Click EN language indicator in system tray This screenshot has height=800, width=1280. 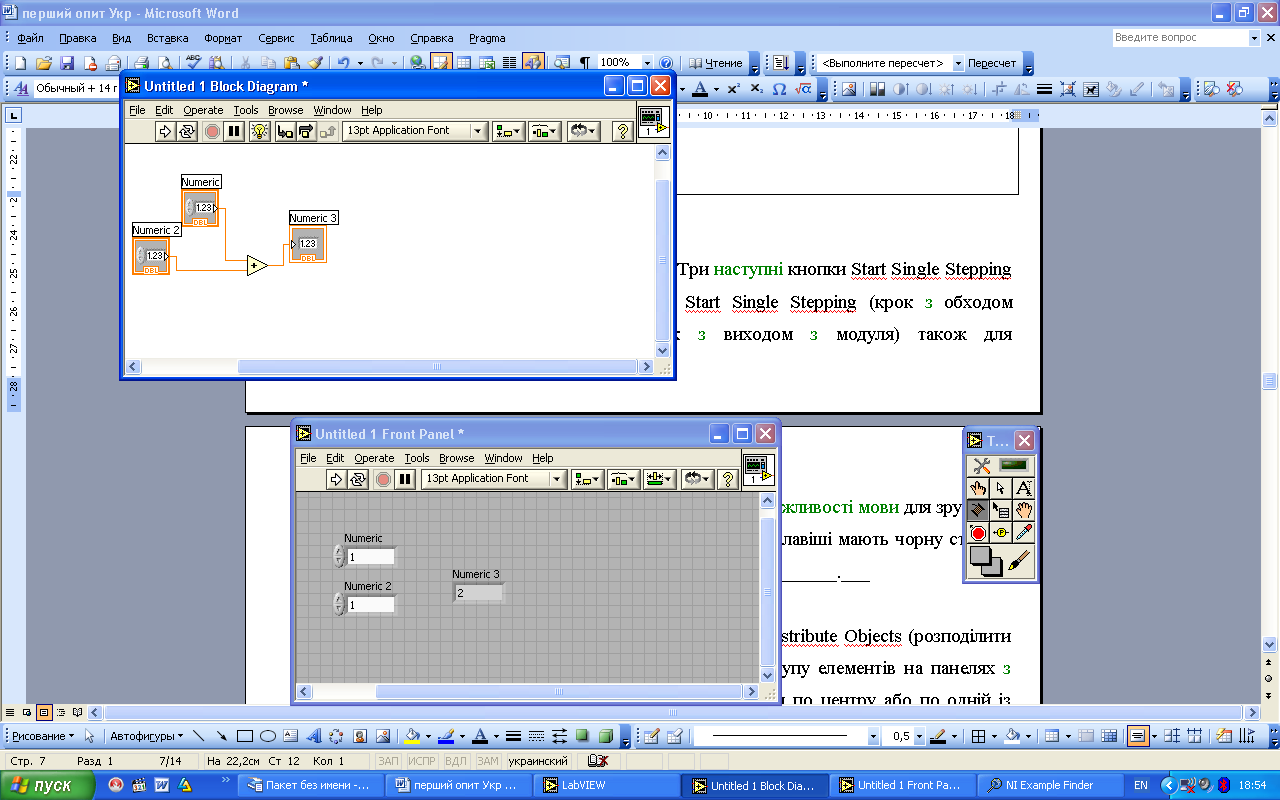click(x=1141, y=786)
